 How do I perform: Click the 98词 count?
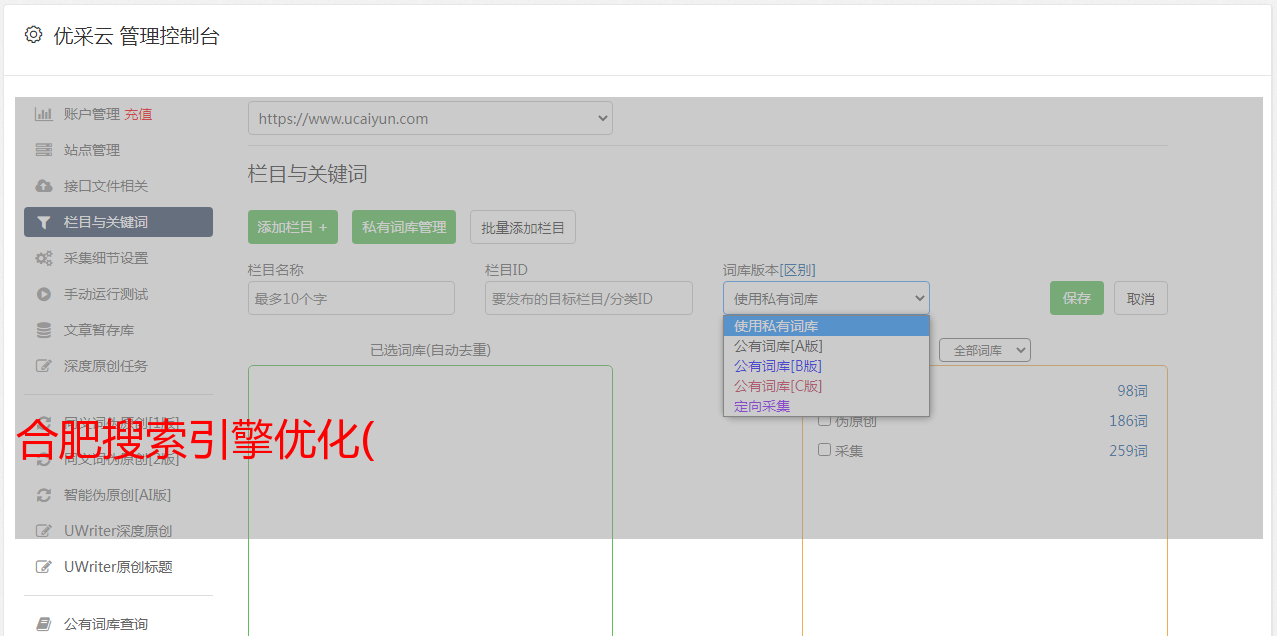(1132, 391)
